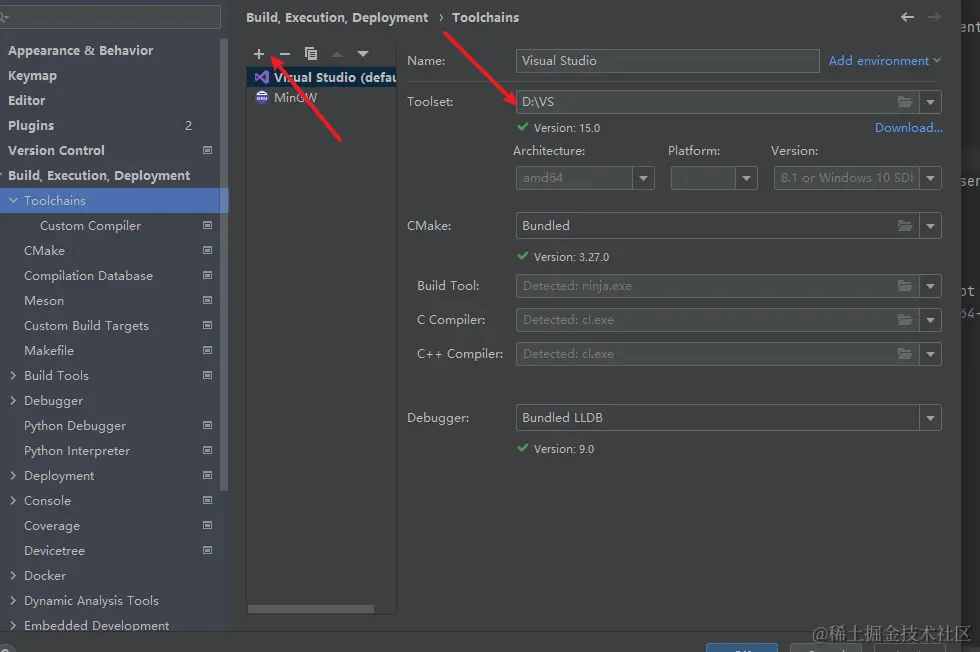Collapse the Toolchains tree node
Viewport: 980px width, 652px height.
13,200
